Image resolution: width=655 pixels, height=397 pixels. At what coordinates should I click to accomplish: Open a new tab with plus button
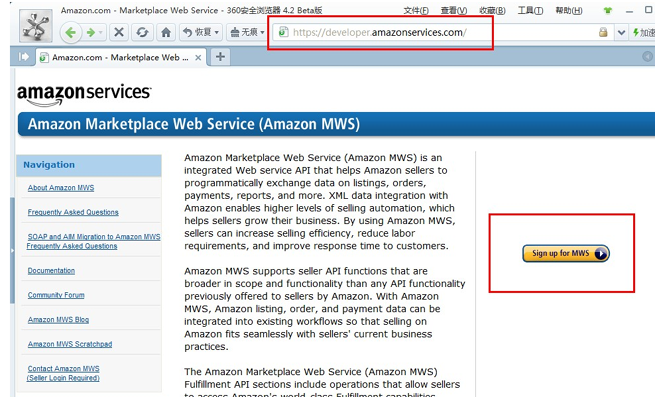pyautogui.click(x=220, y=57)
